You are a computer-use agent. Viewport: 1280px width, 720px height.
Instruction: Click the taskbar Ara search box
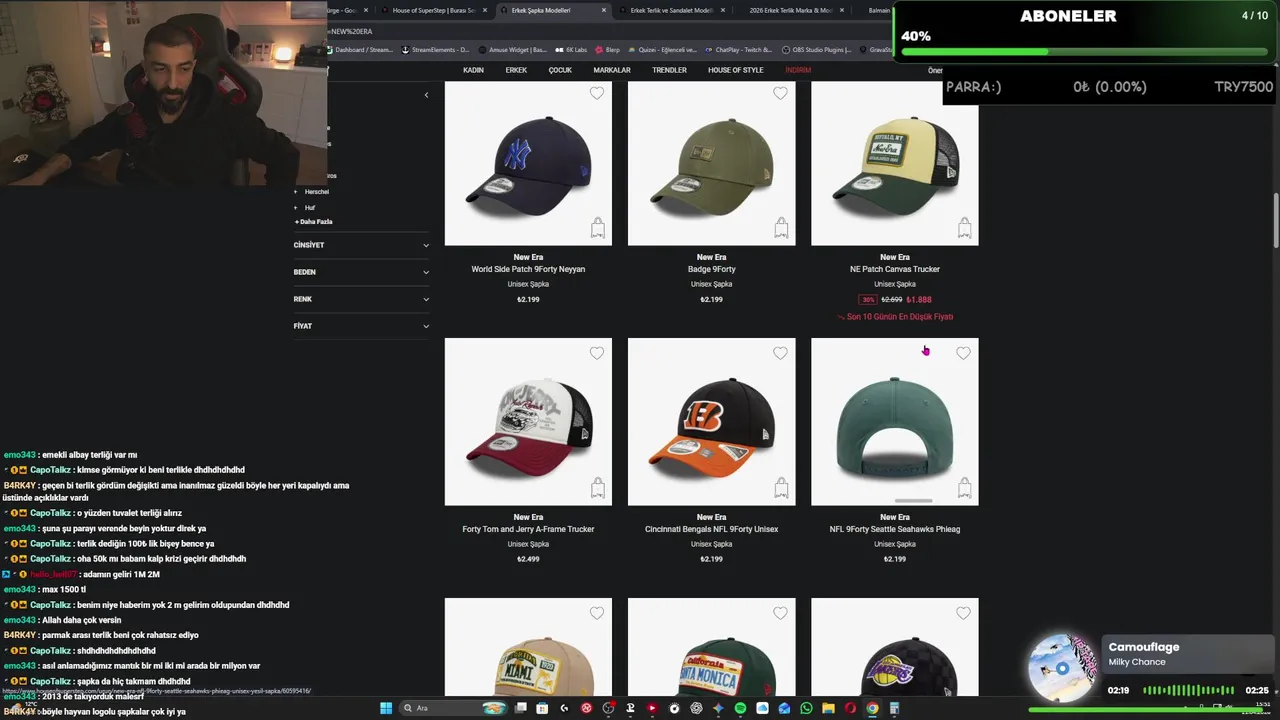[x=453, y=708]
